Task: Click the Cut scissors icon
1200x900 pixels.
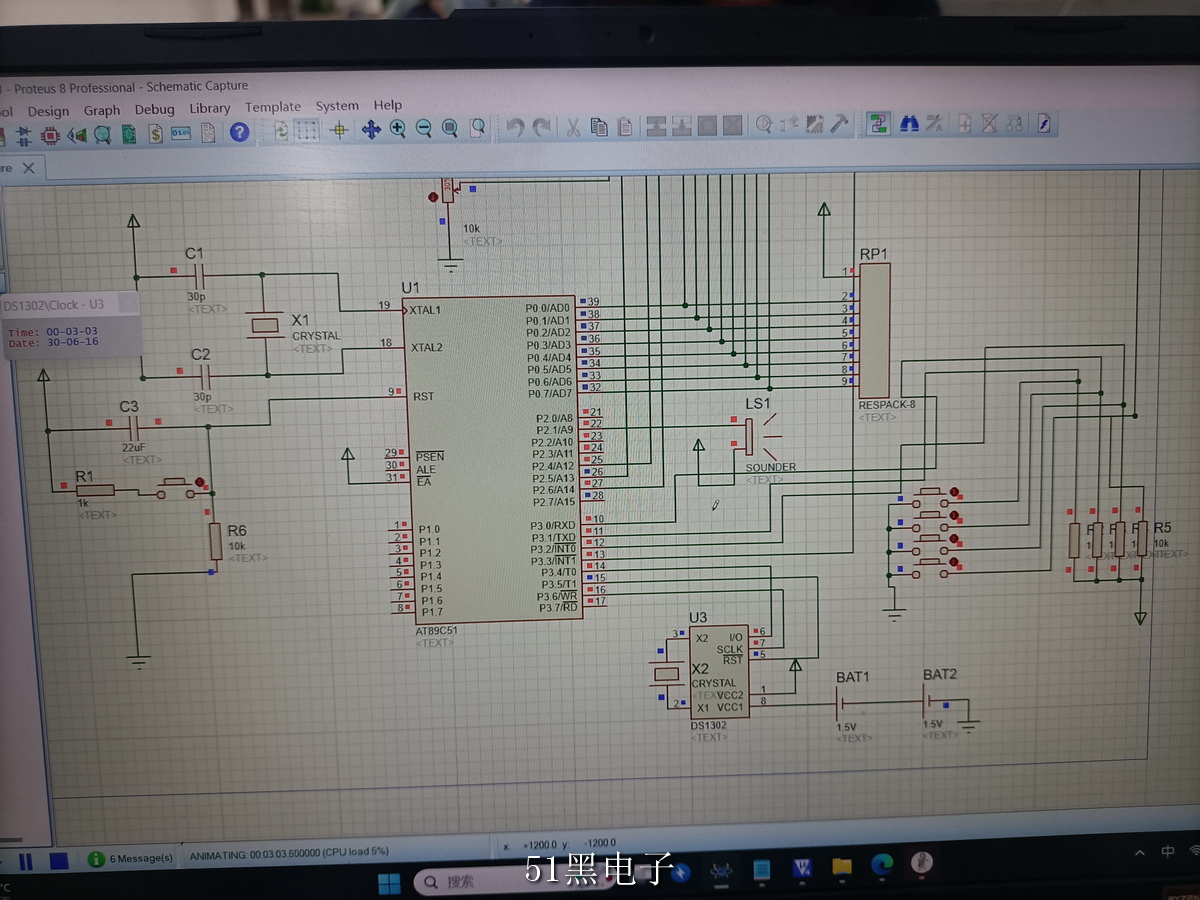Action: (x=573, y=126)
